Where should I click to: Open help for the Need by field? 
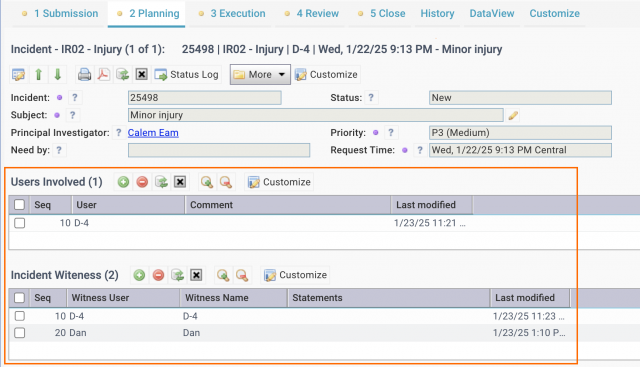(59, 150)
